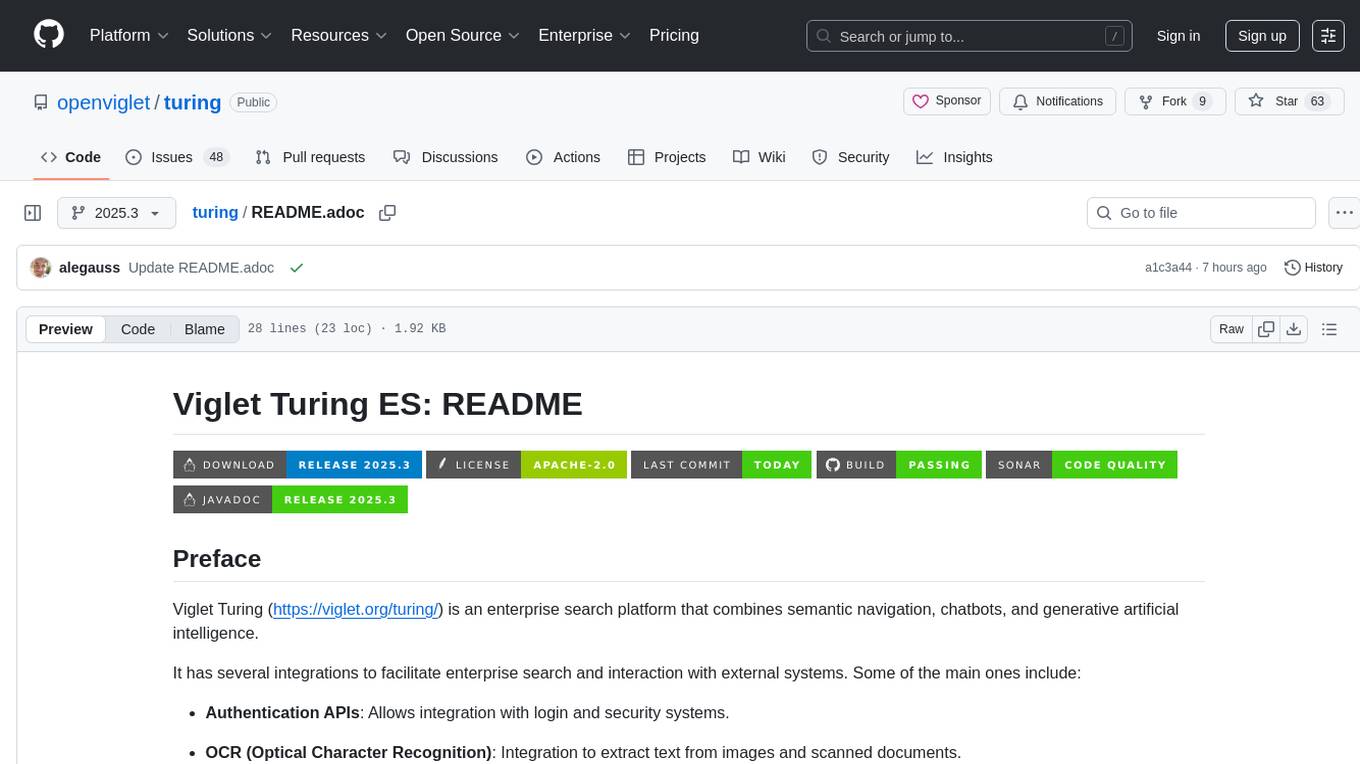
Task: Click 'OCR (Optical Character Recognition)' bullet text
Action: point(349,752)
